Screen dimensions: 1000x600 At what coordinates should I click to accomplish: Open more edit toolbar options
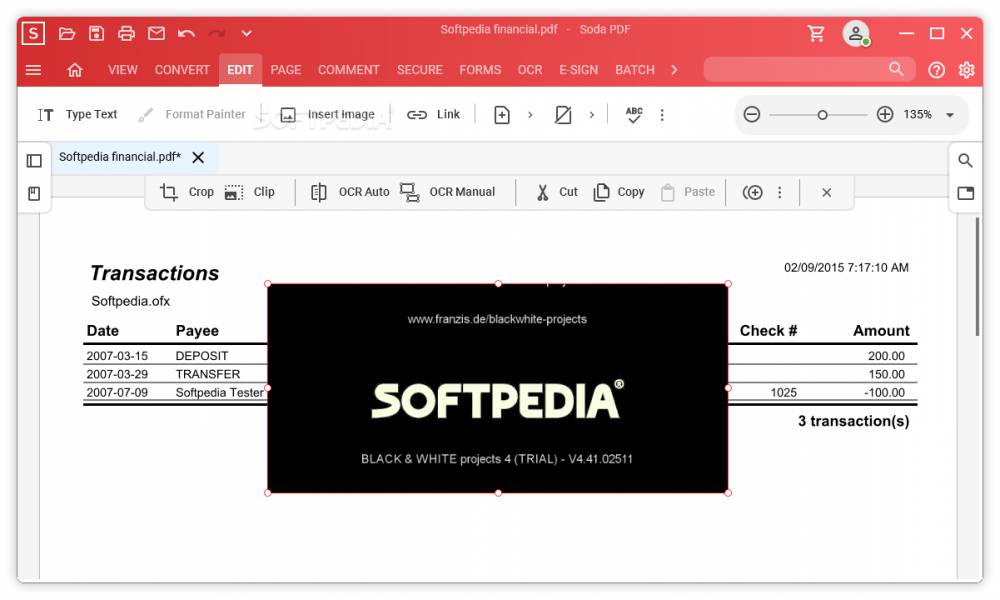point(662,115)
